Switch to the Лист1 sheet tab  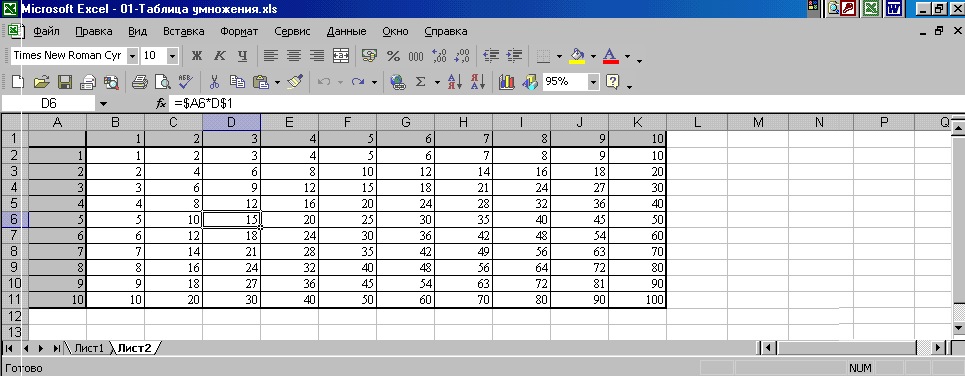[x=89, y=348]
